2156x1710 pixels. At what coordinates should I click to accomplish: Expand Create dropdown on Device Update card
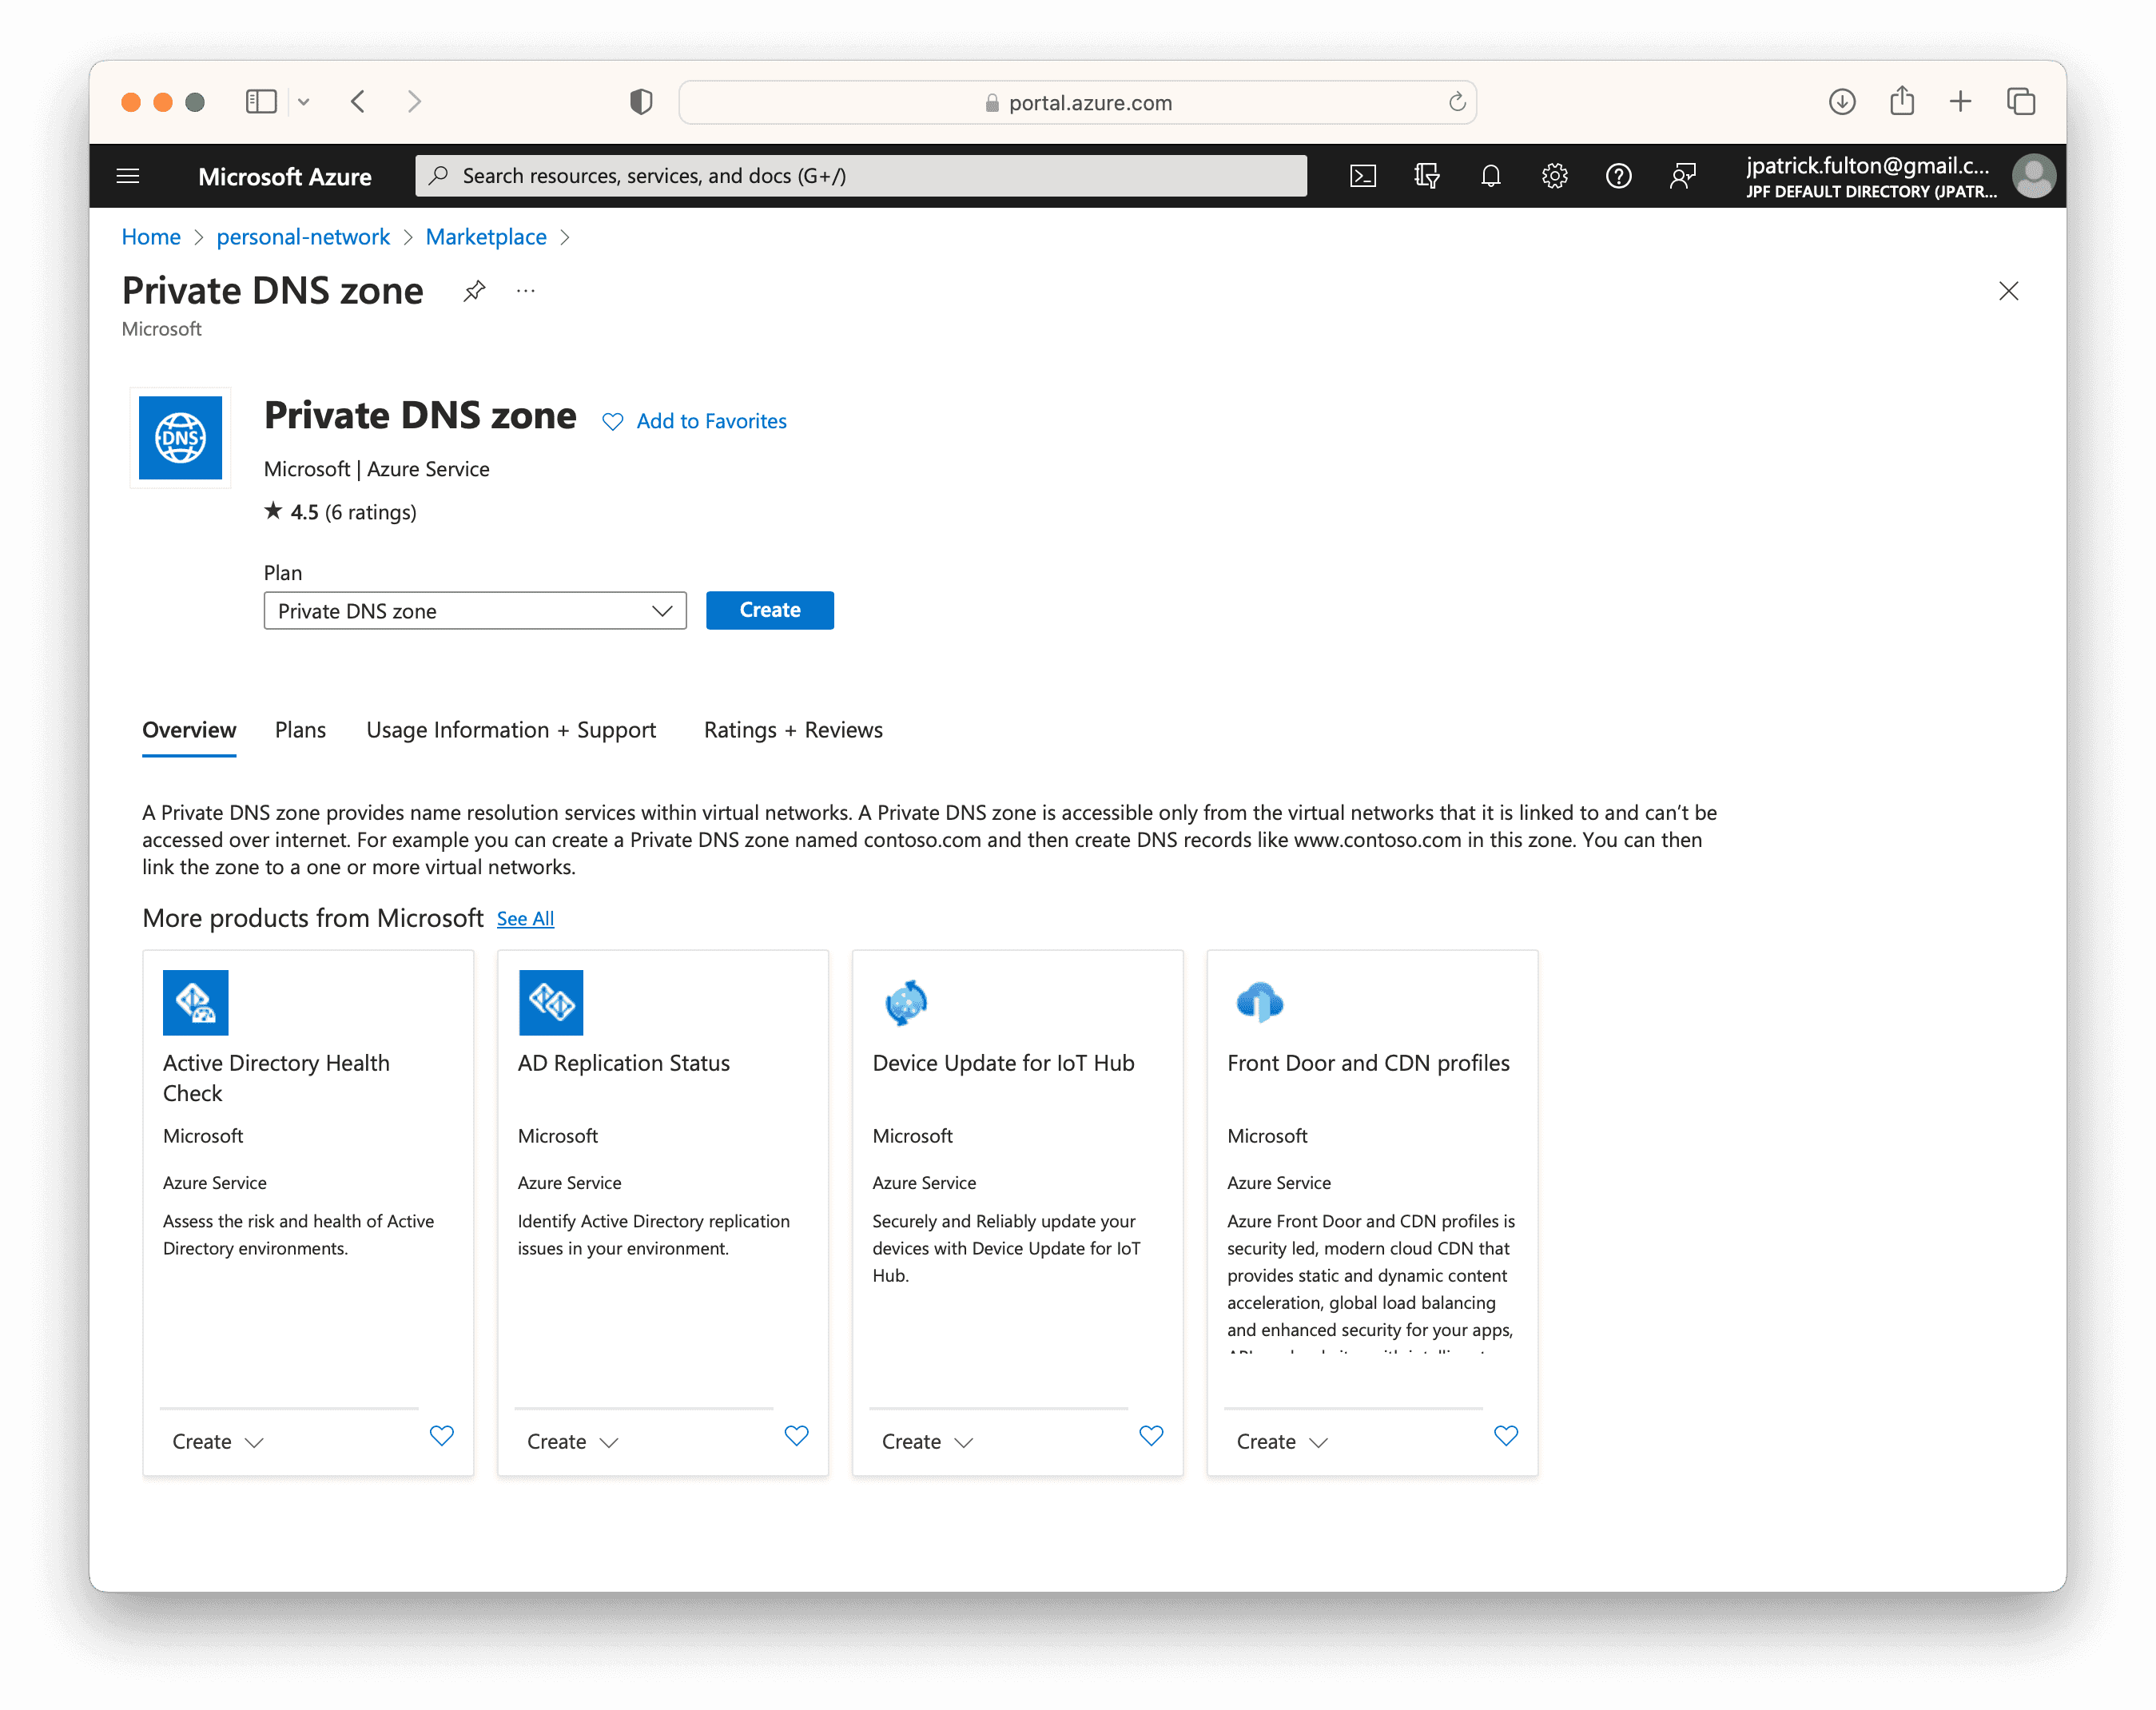[926, 1442]
